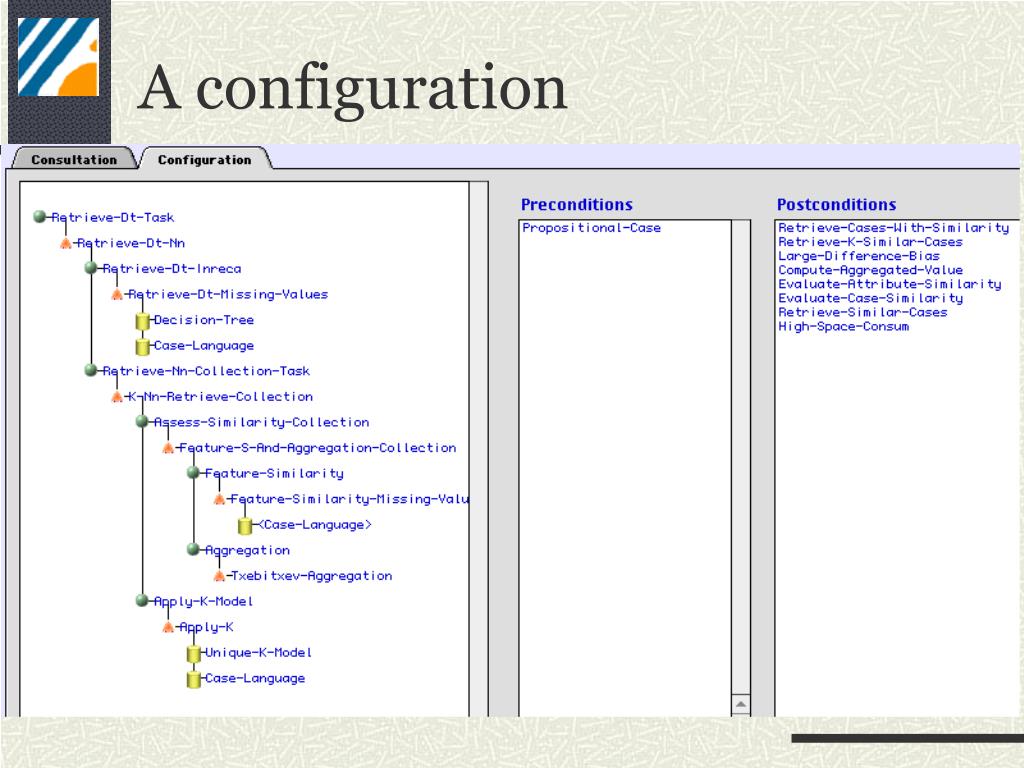Click the orange icon beside Txebitxev-Aggregation
The width and height of the screenshot is (1024, 768).
[219, 576]
